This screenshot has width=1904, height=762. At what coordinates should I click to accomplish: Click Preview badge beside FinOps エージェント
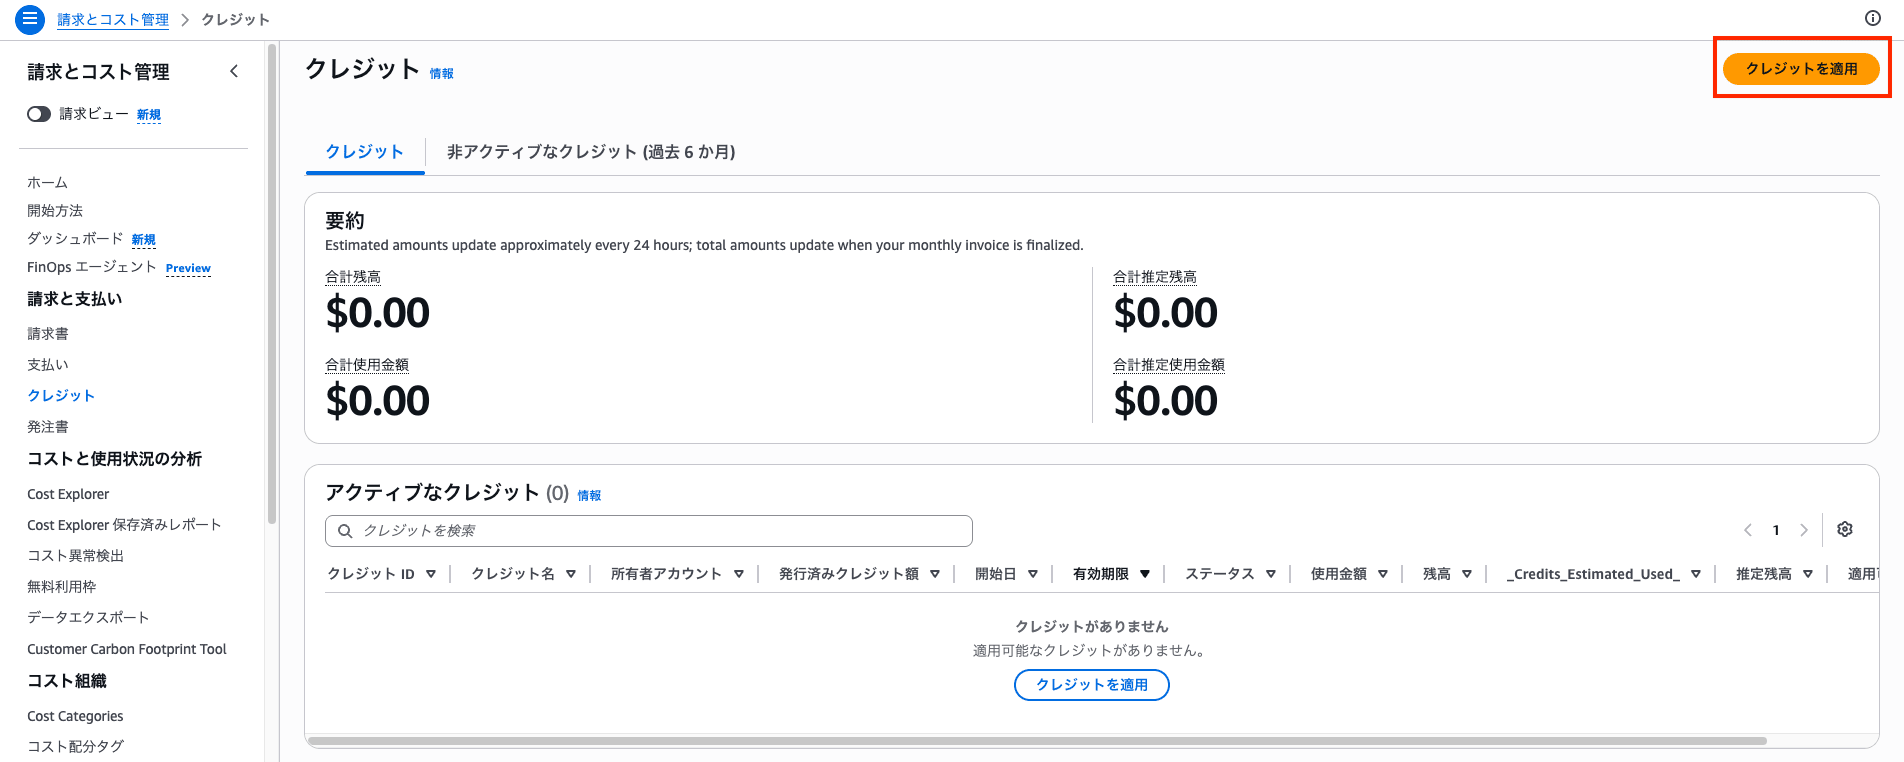[188, 268]
